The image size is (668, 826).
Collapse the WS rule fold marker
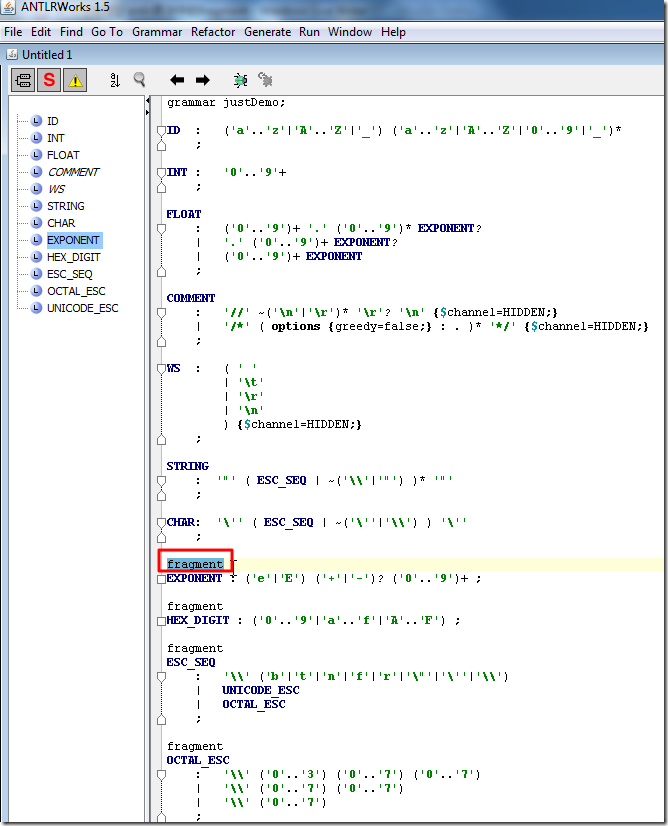click(162, 369)
